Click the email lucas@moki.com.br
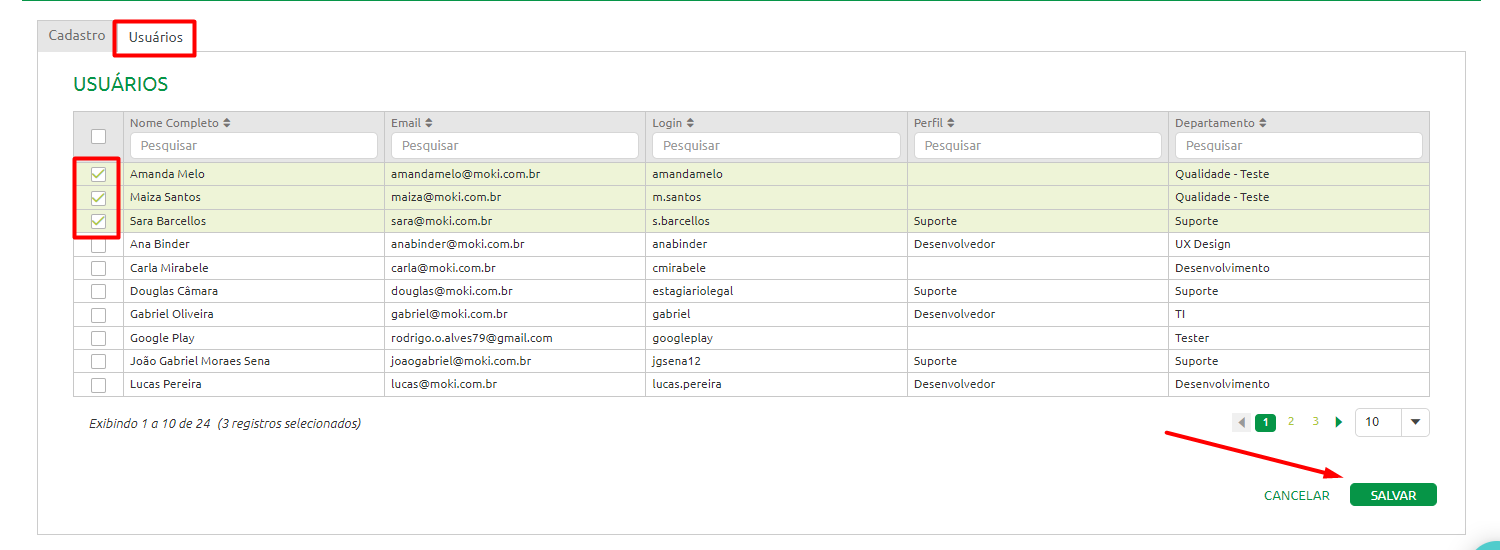The width and height of the screenshot is (1500, 550). (x=444, y=384)
